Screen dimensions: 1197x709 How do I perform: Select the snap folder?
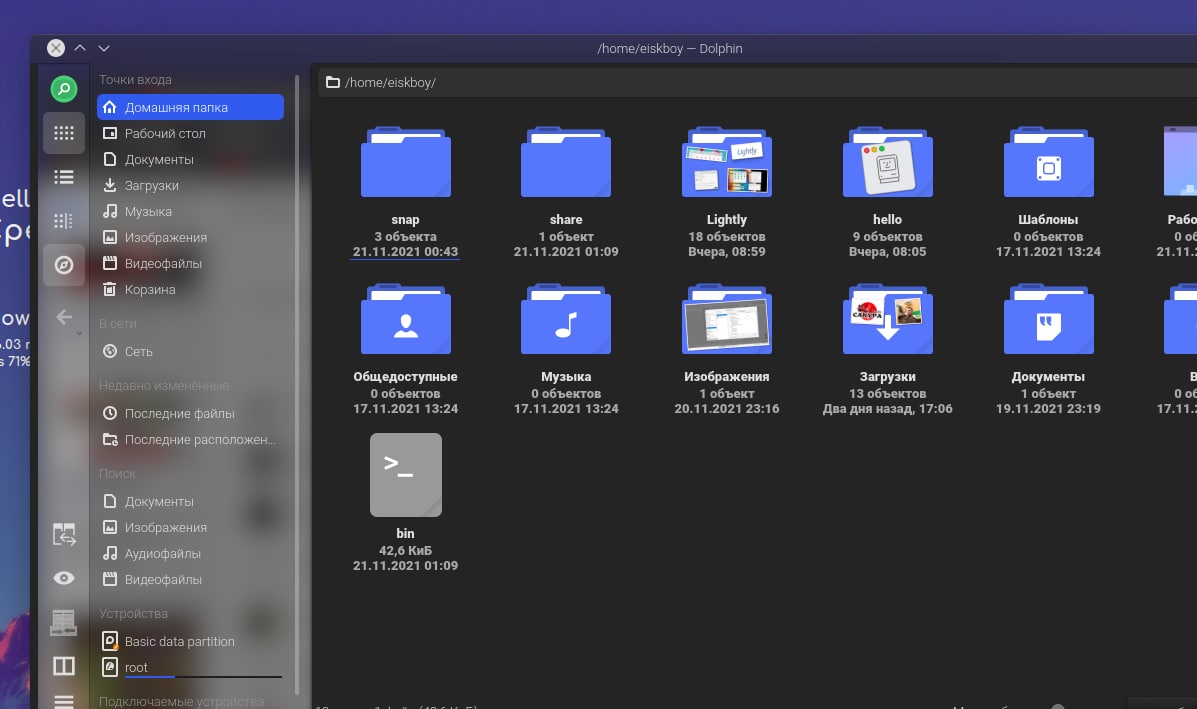[405, 192]
